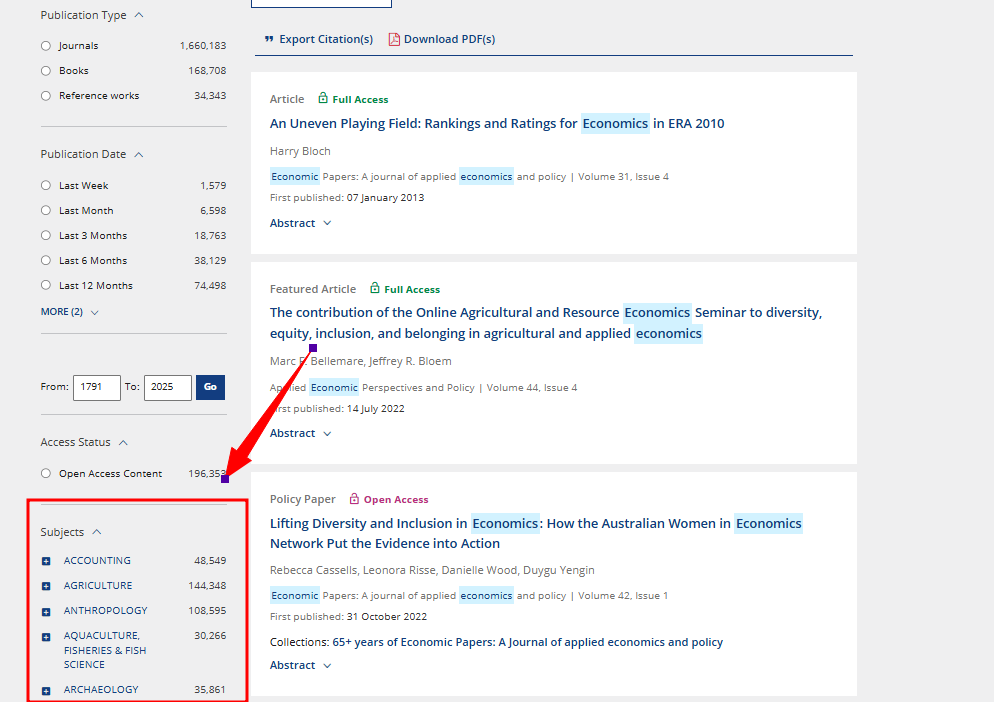The height and width of the screenshot is (702, 994).
Task: Expand the ACCOUNTING subject plus icon
Action: pos(46,561)
